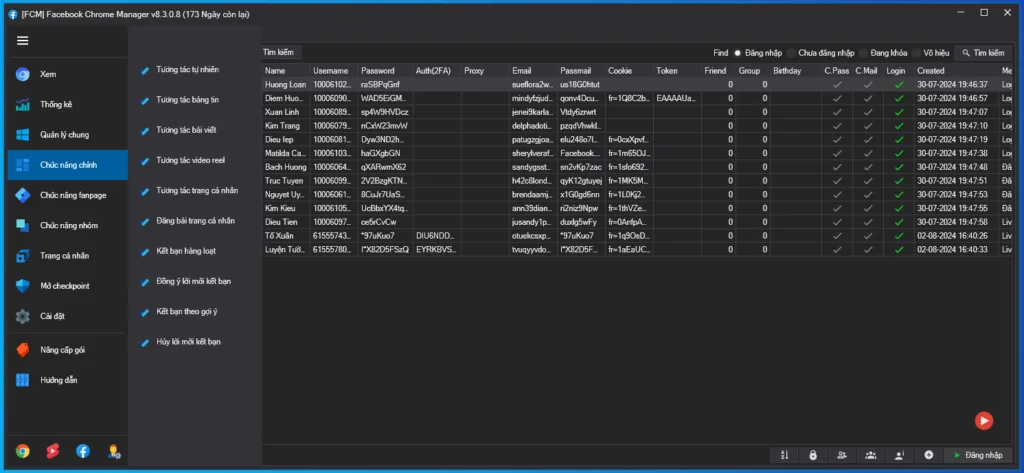Image resolution: width=1024 pixels, height=473 pixels.
Task: Select the Bach Huong name cell
Action: [286, 167]
